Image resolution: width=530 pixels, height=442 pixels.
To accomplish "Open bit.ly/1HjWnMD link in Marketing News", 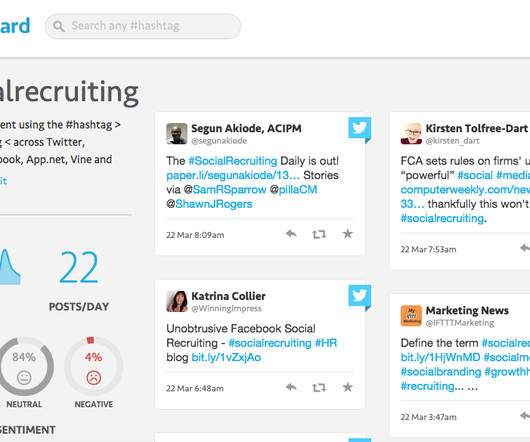I will click(x=440, y=357).
